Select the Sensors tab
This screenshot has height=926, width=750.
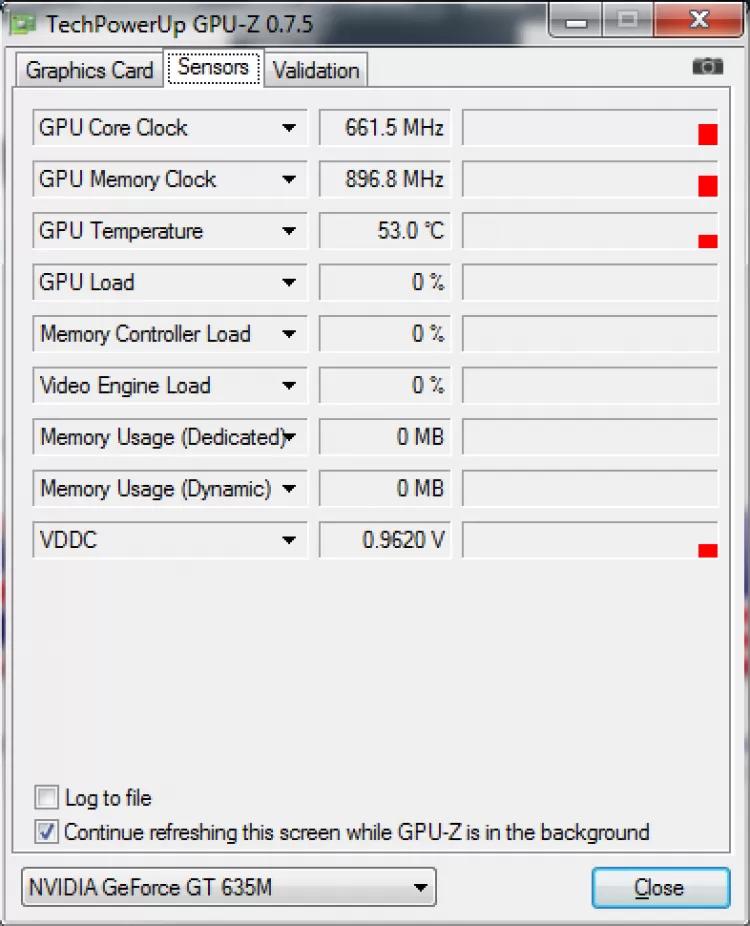point(213,68)
